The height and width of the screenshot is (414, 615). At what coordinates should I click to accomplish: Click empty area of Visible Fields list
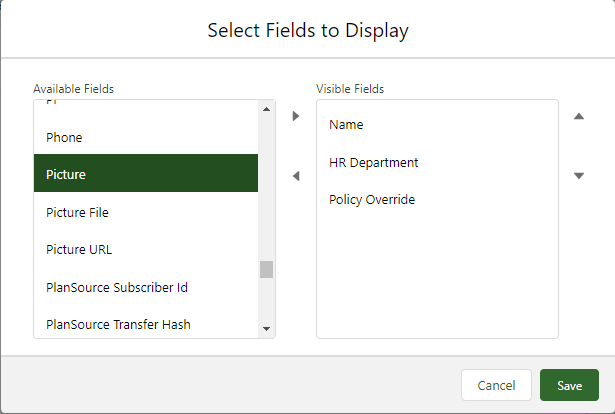pyautogui.click(x=436, y=280)
